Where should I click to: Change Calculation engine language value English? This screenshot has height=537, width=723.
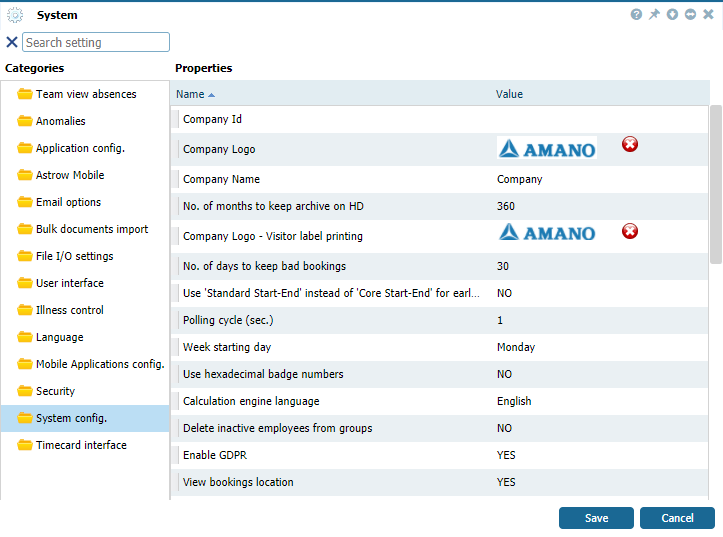(x=514, y=401)
